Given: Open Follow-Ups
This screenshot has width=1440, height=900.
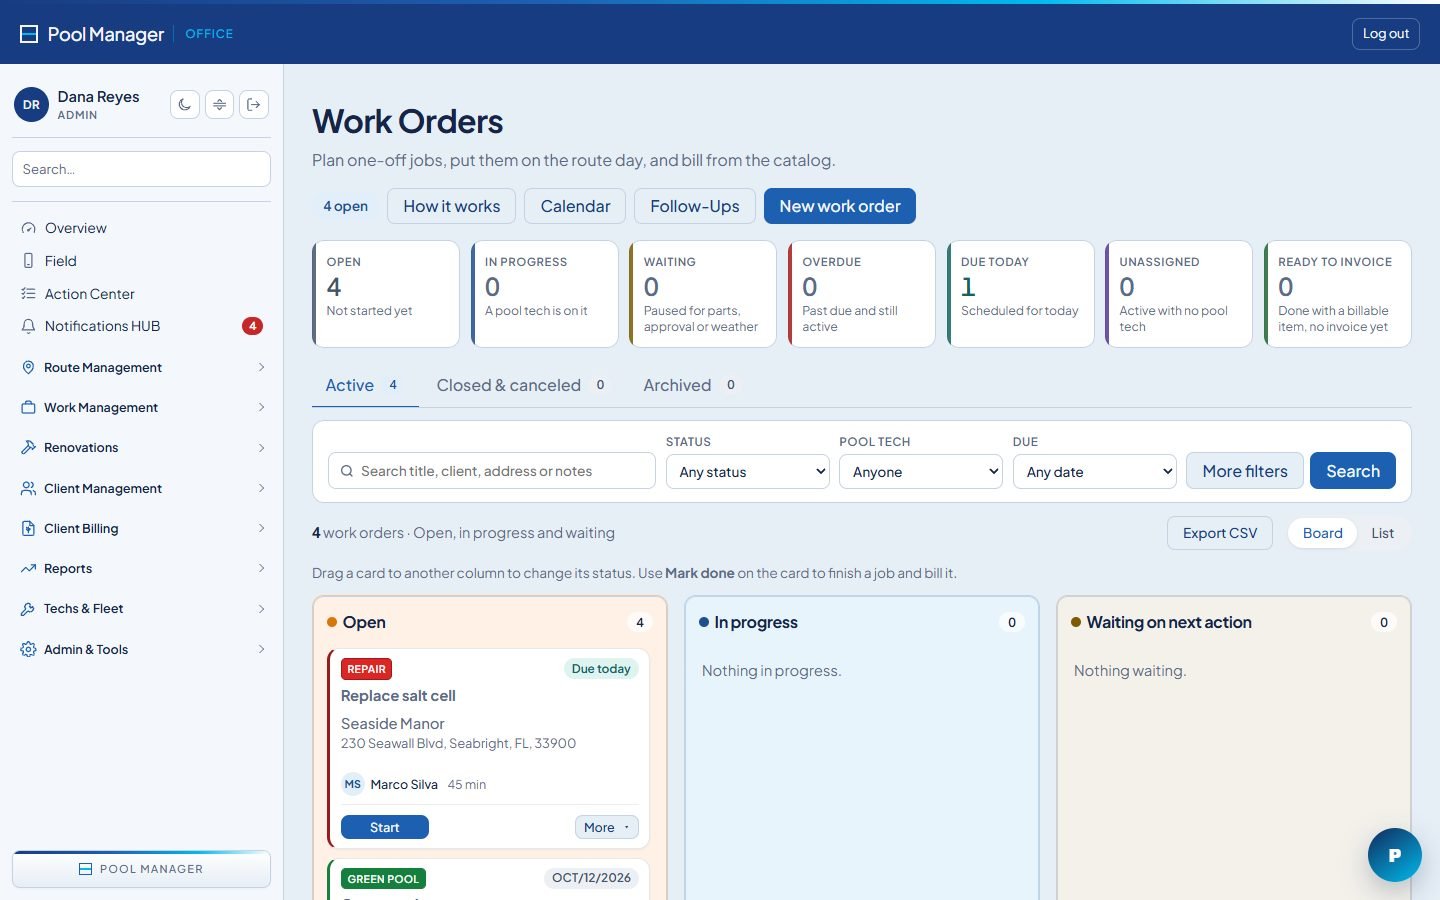Looking at the screenshot, I should click(695, 206).
